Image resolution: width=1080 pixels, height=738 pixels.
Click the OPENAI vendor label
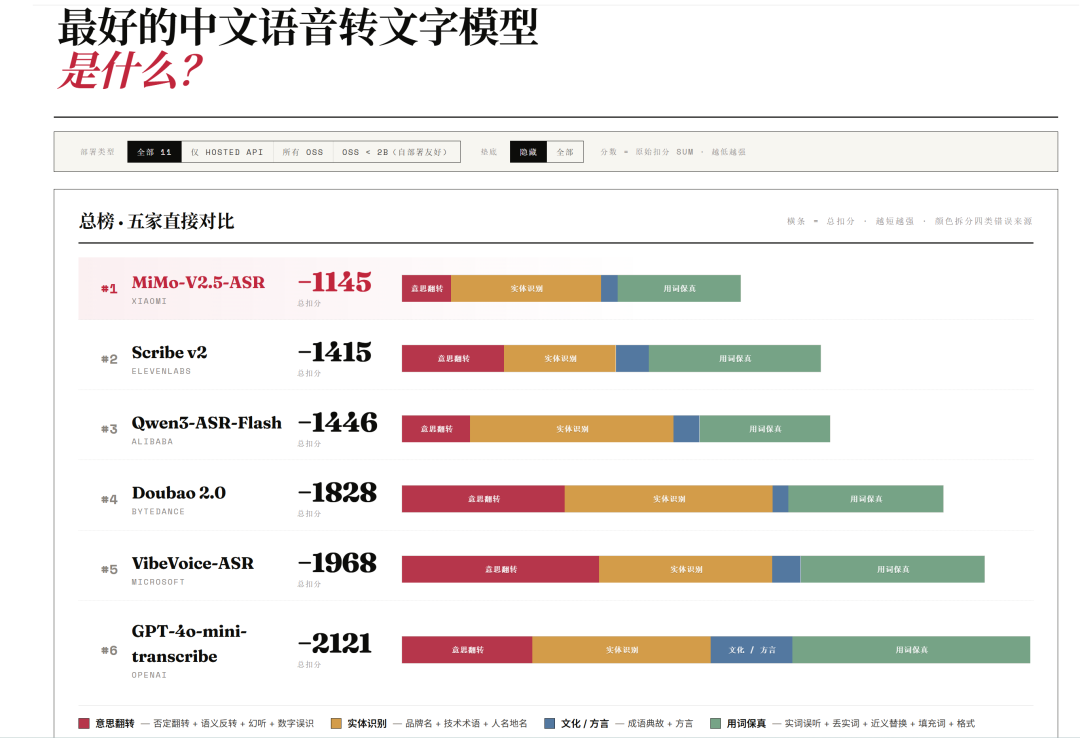[x=149, y=675]
